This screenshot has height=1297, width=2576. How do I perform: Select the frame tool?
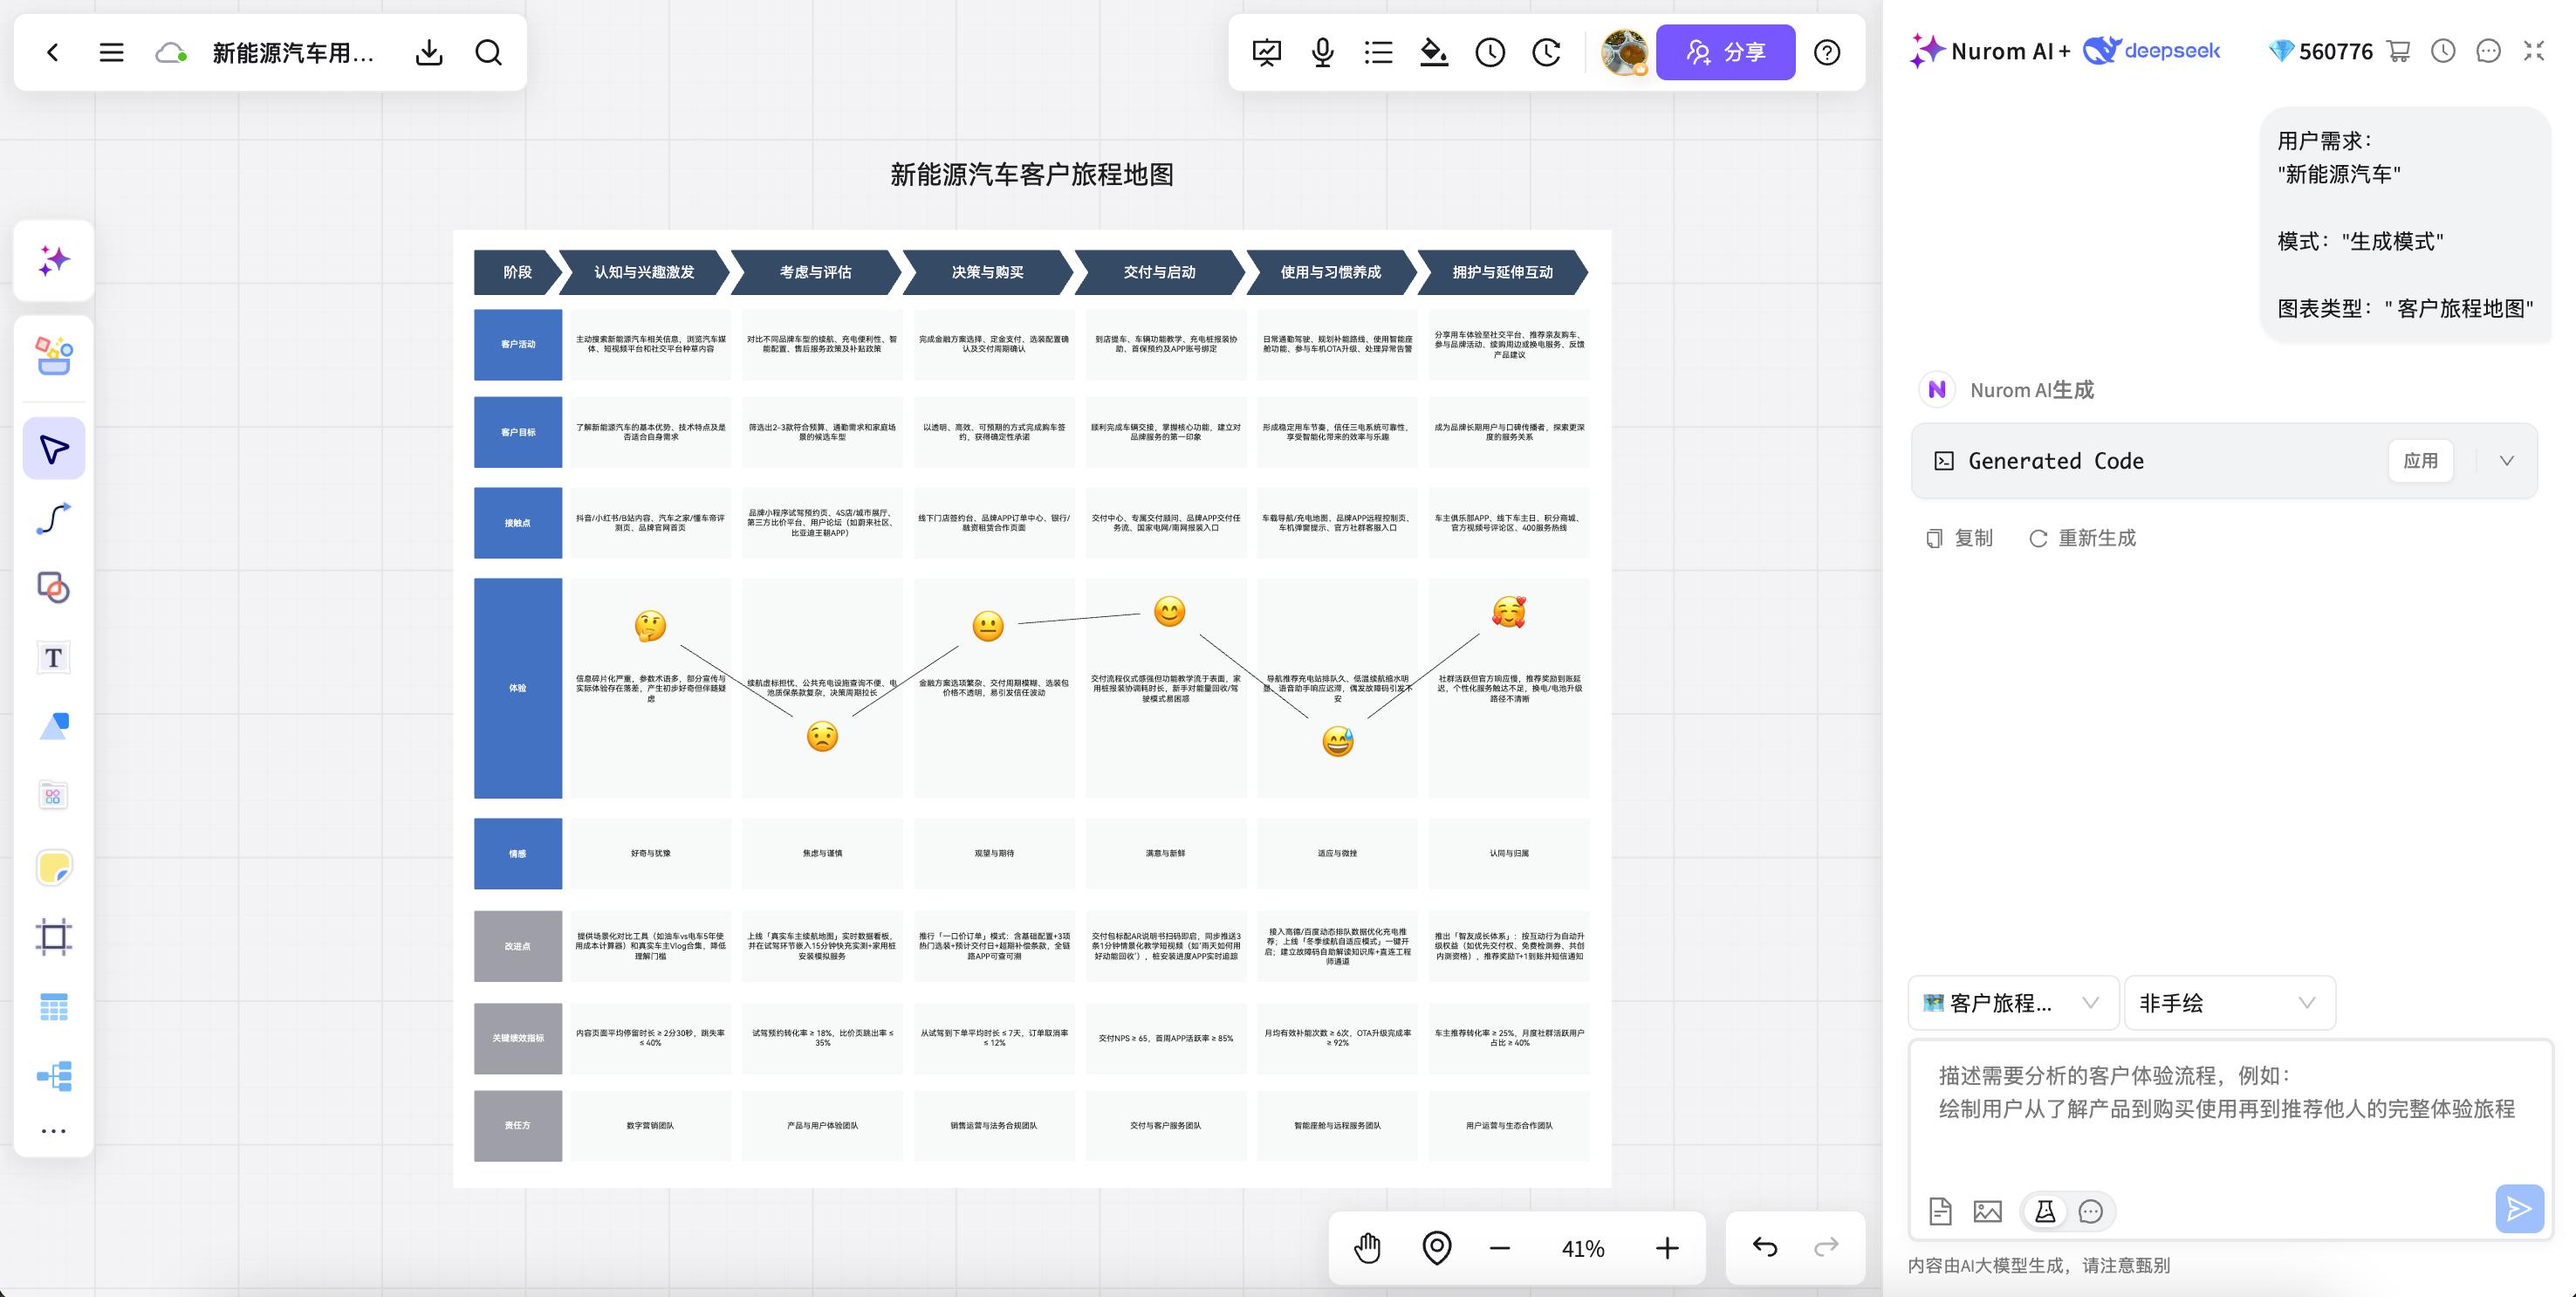(54, 937)
